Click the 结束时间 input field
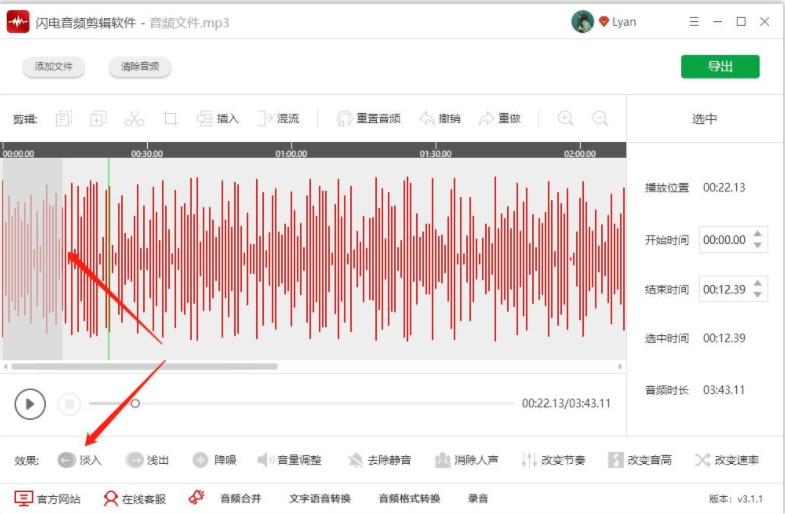Viewport: 785px width, 514px height. point(723,290)
